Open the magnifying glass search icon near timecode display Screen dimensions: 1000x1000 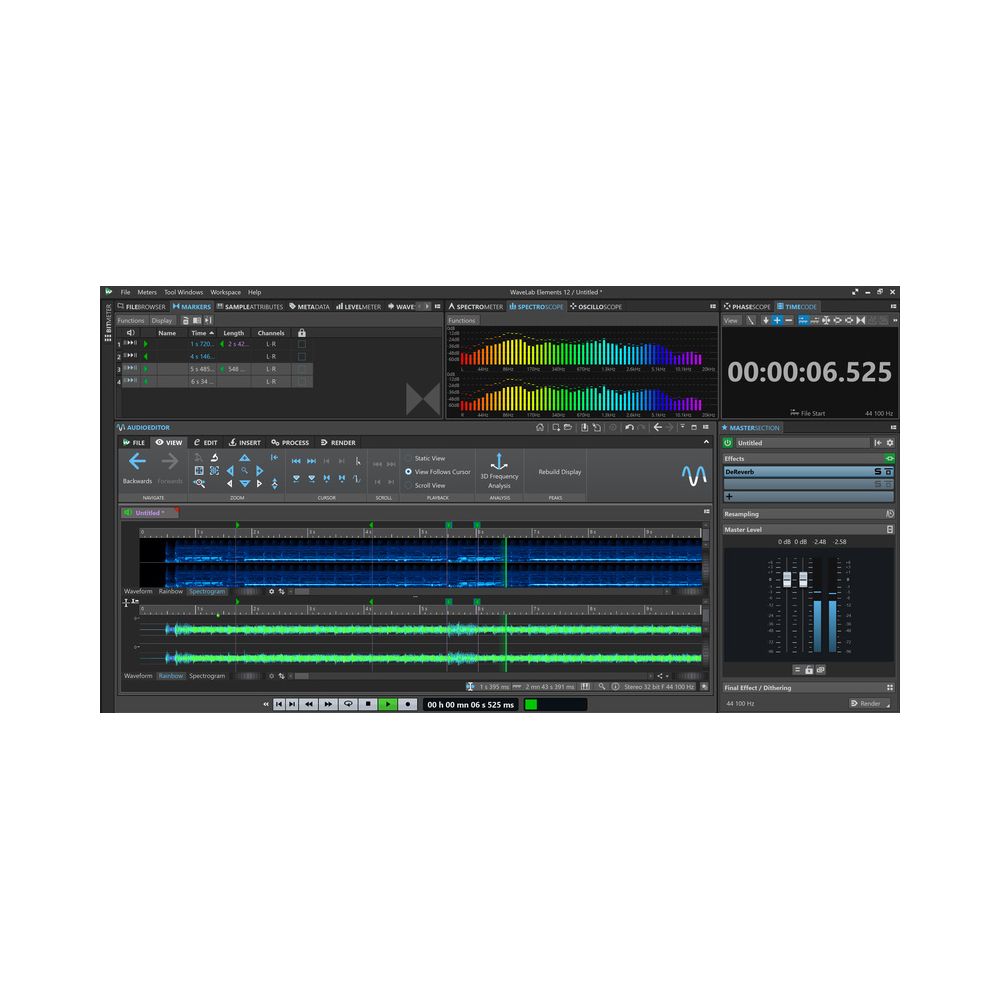[x=602, y=687]
